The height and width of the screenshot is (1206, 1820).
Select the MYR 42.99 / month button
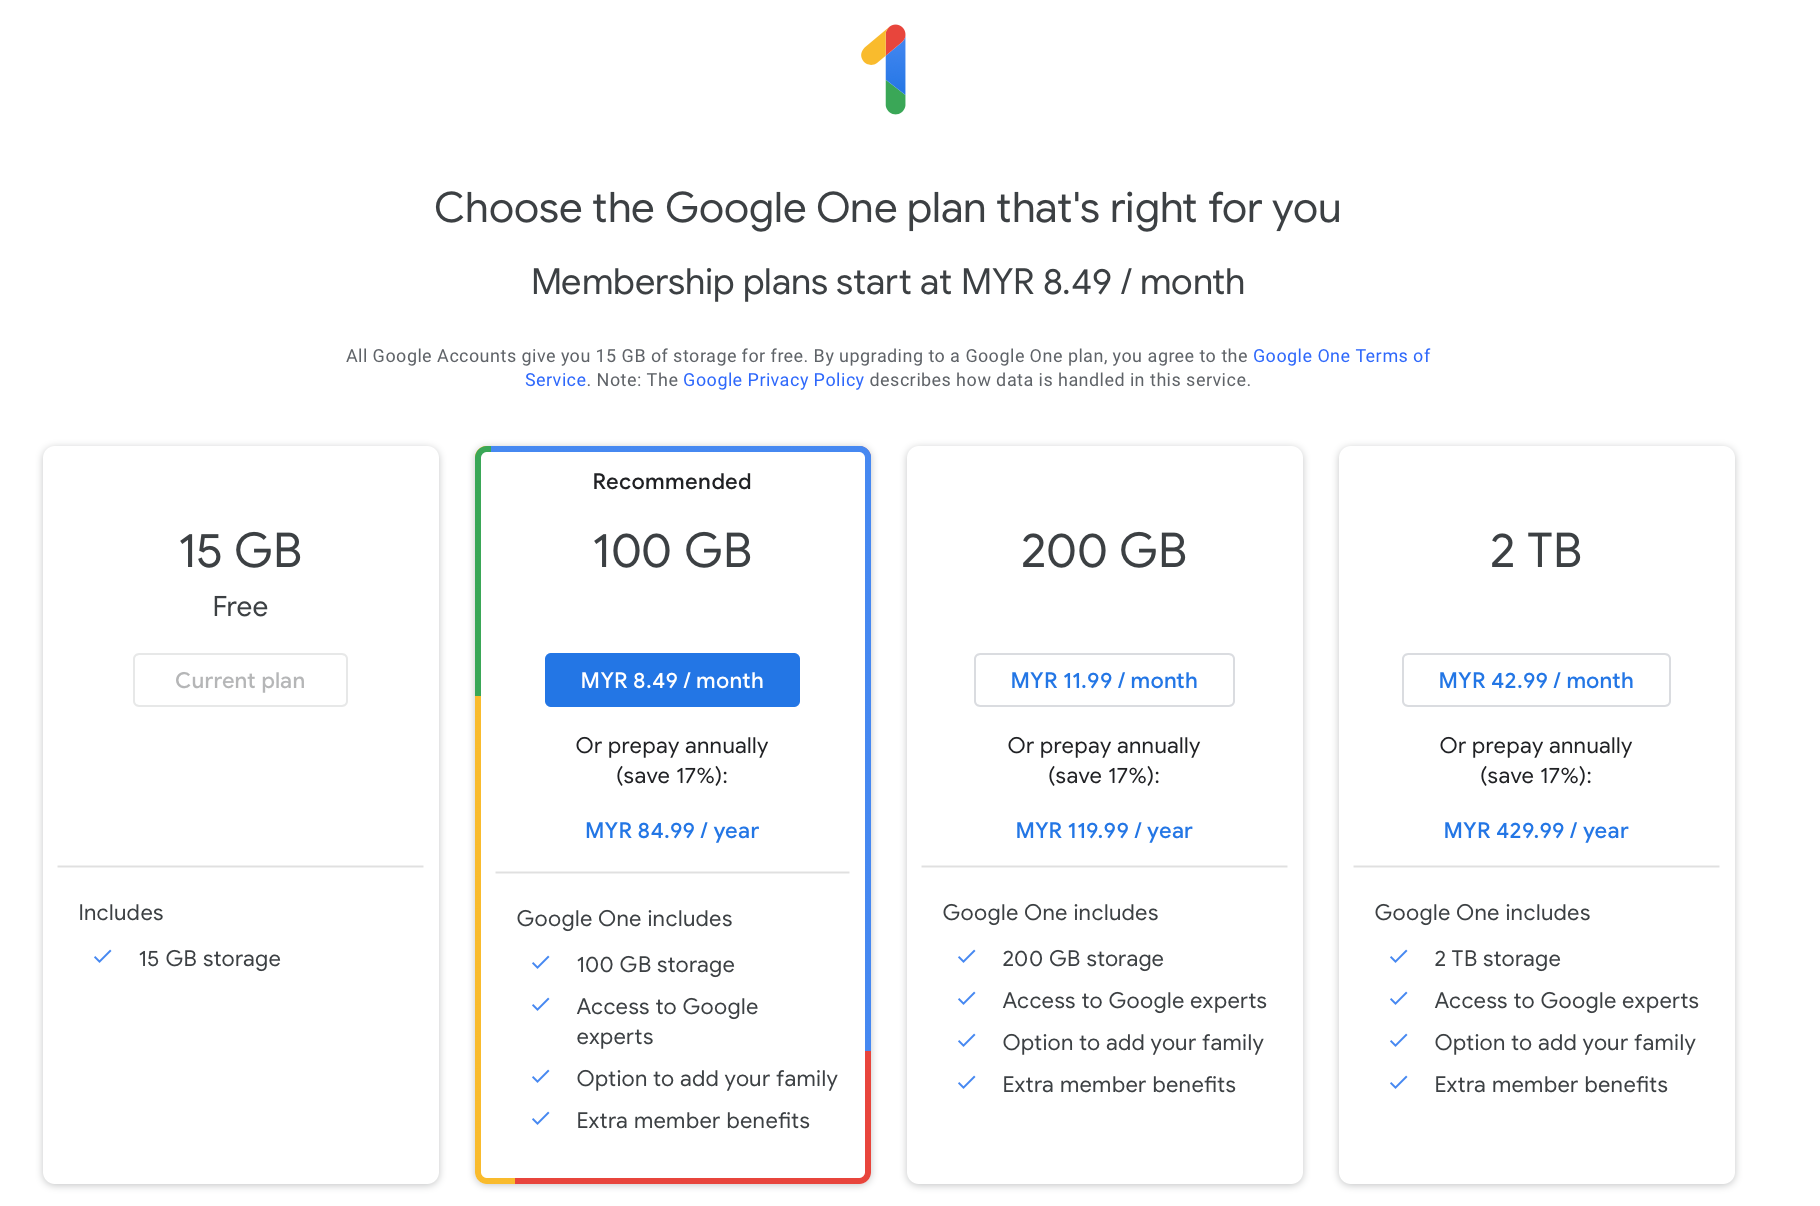tap(1536, 680)
